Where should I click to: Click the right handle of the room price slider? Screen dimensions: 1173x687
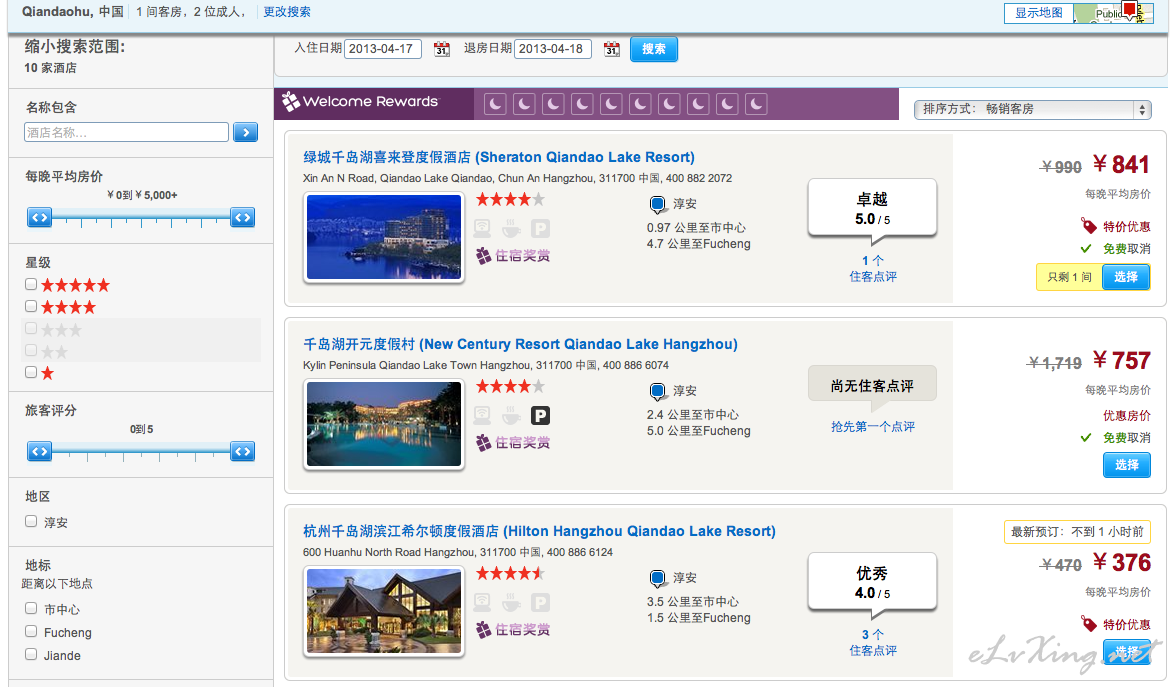242,218
